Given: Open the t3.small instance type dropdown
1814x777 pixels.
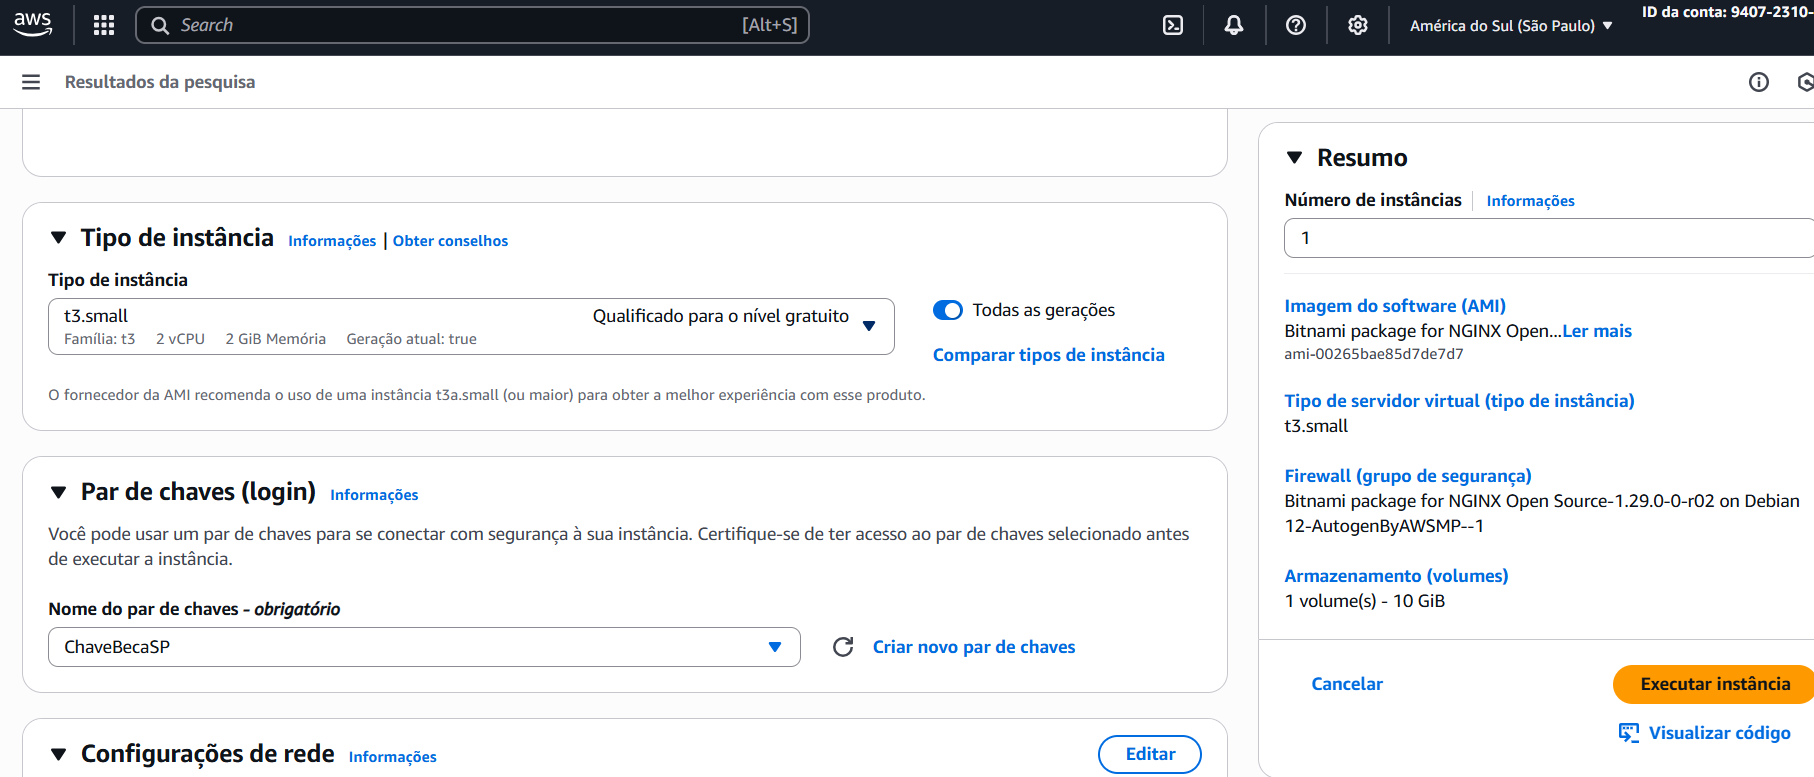Looking at the screenshot, I should point(471,326).
